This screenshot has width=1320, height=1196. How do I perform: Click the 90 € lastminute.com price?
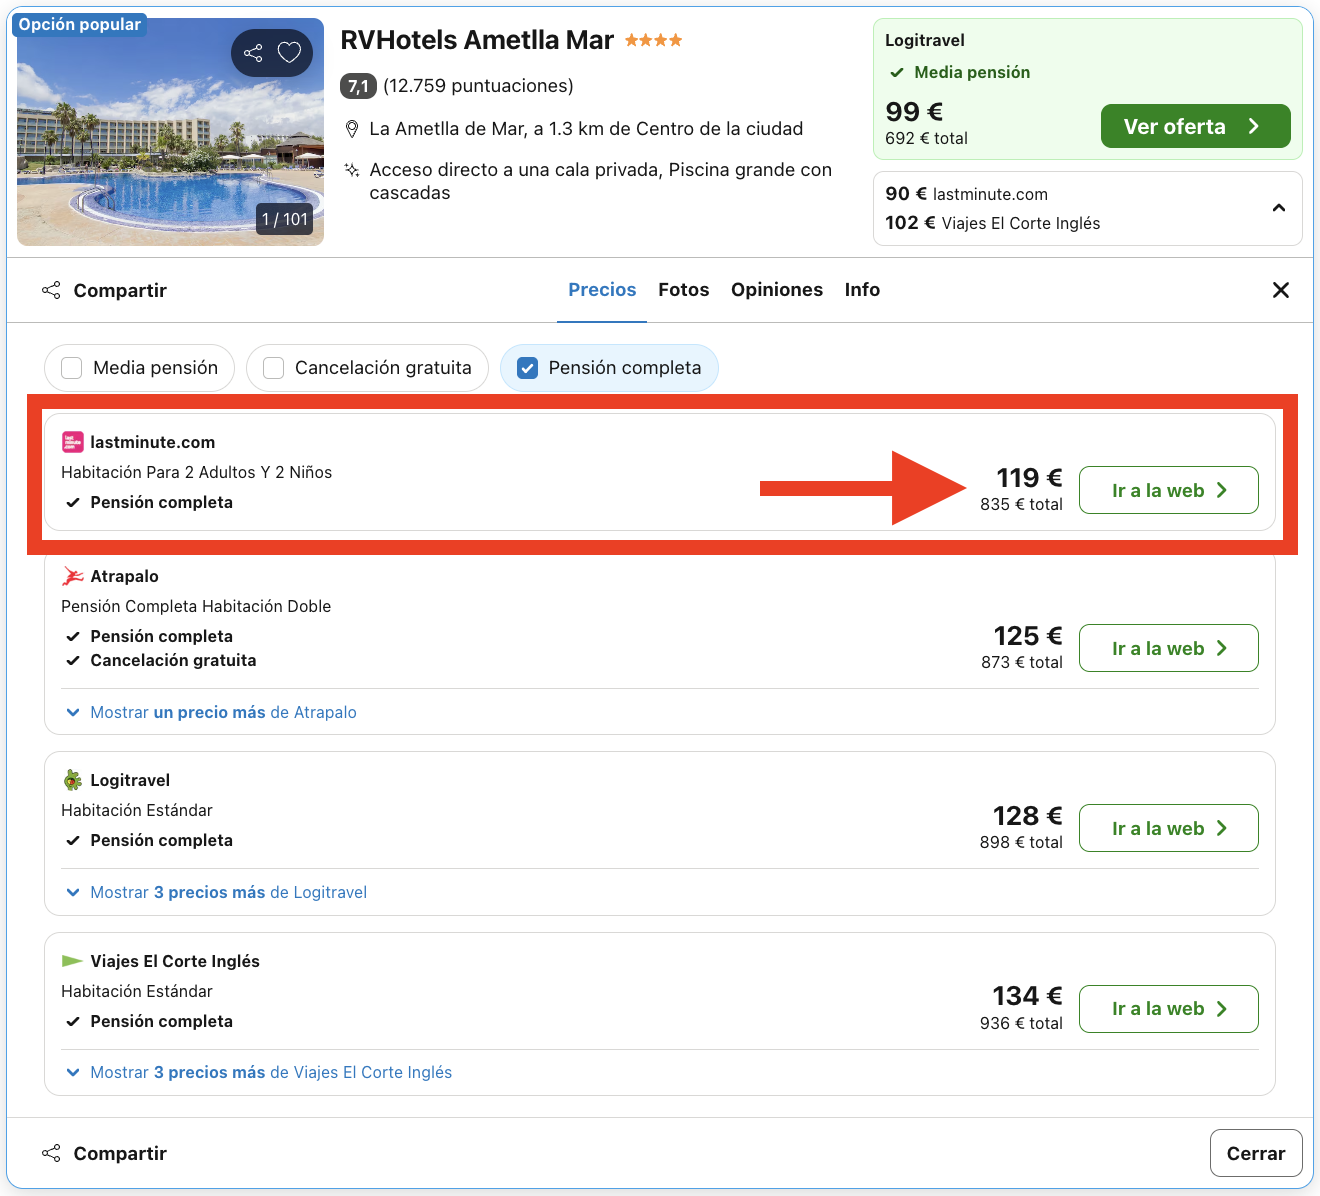tap(966, 194)
